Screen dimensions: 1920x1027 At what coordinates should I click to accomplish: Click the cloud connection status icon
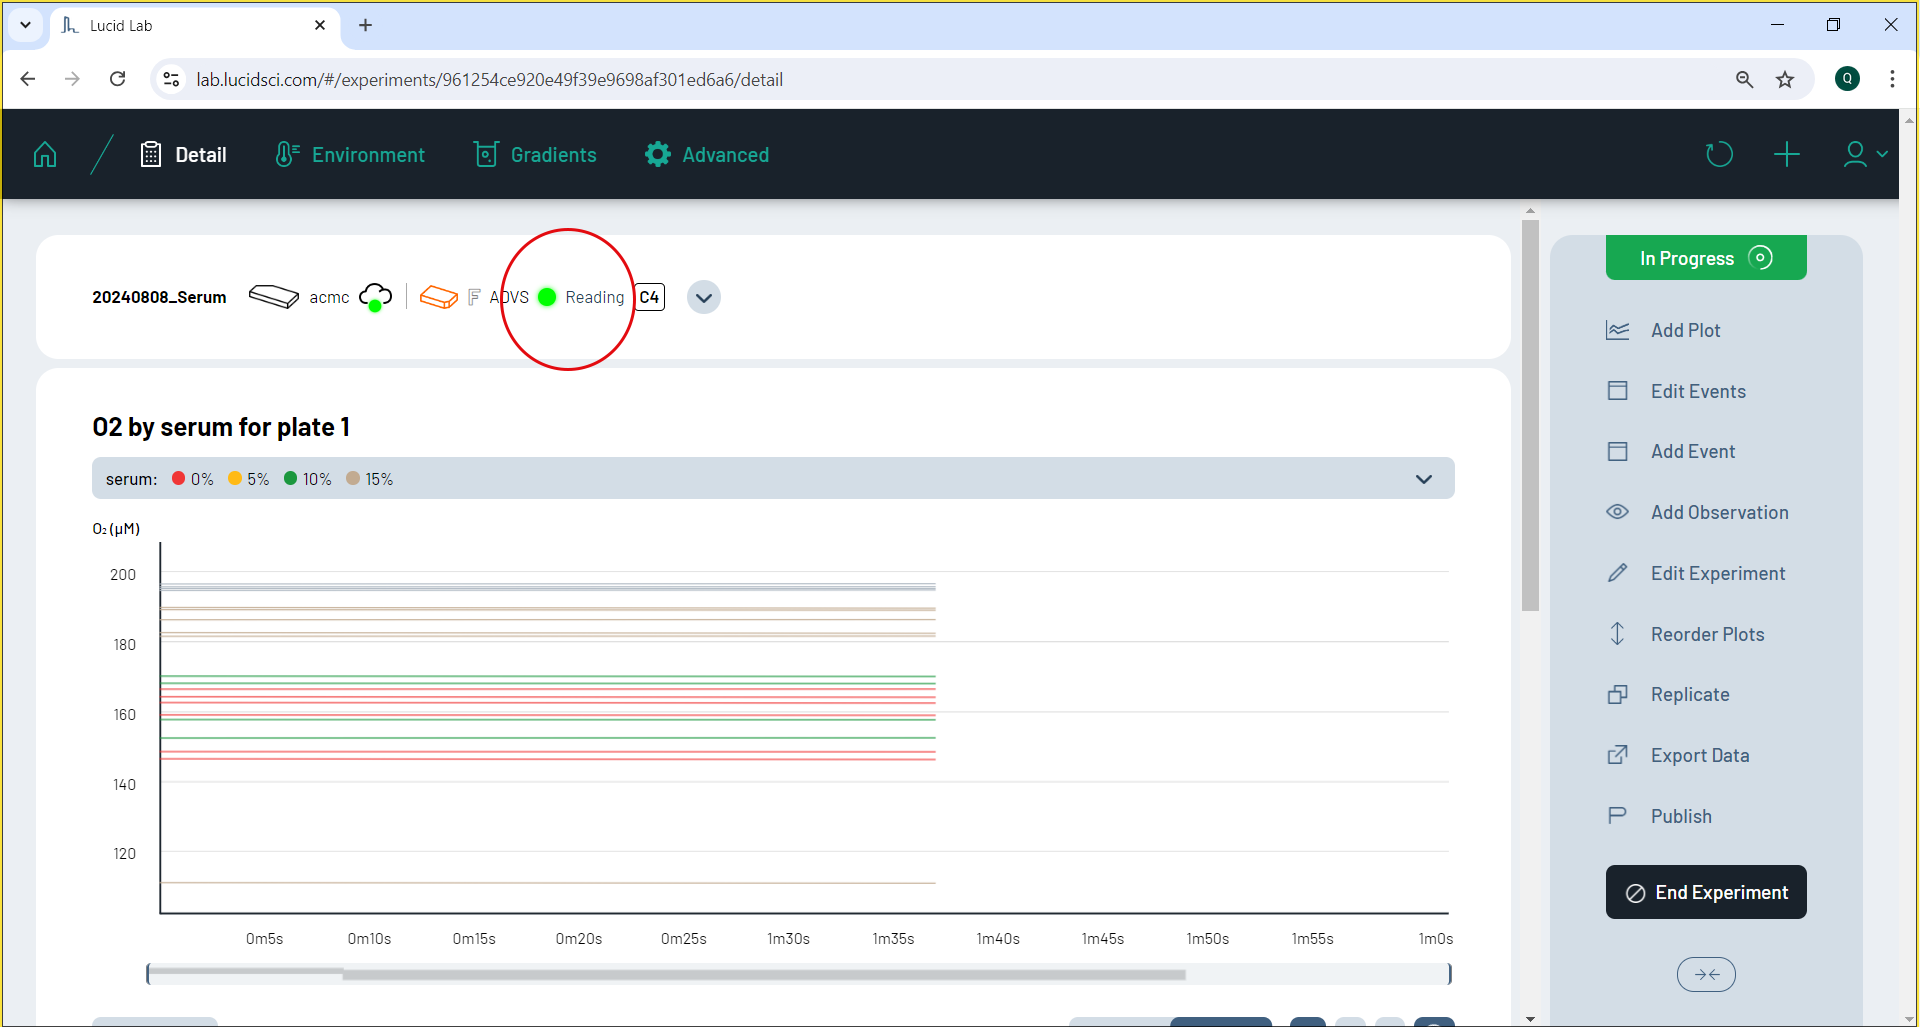(375, 296)
